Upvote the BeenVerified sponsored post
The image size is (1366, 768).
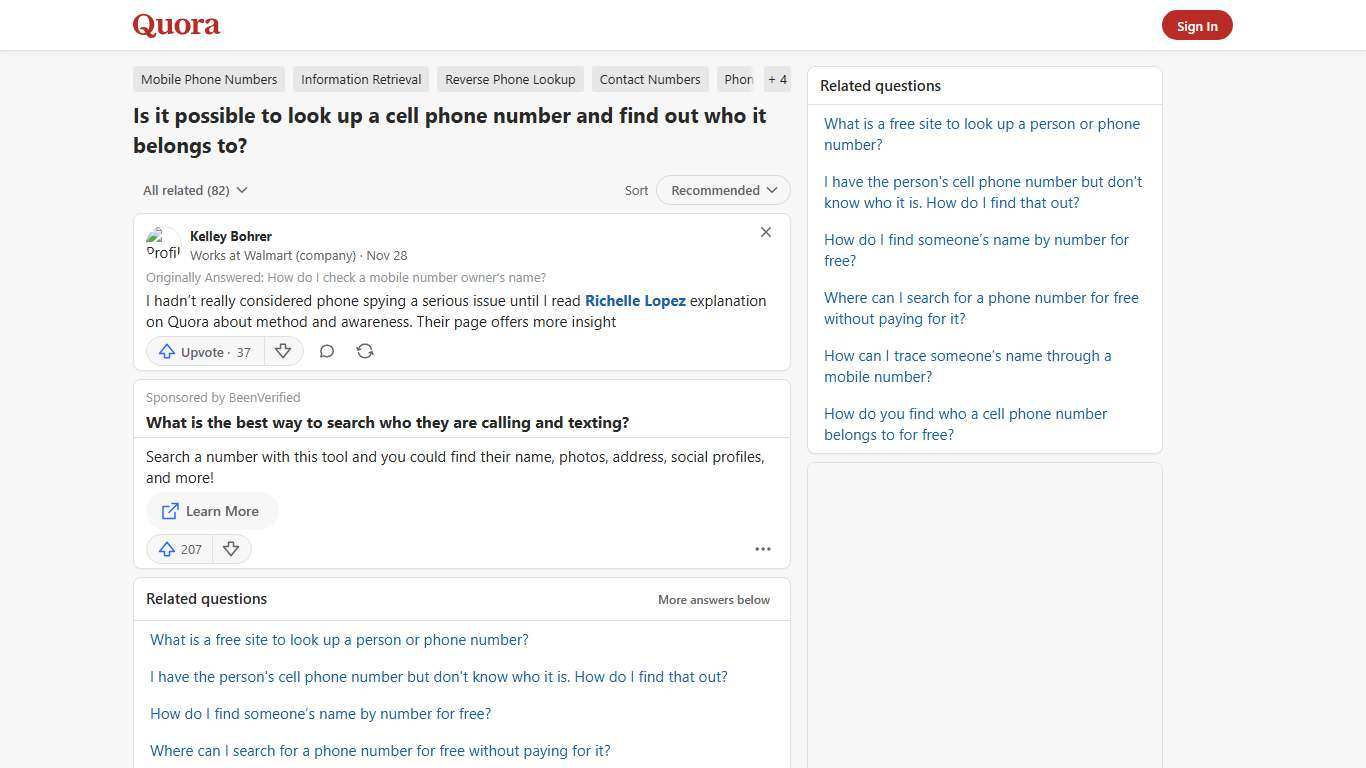click(179, 548)
